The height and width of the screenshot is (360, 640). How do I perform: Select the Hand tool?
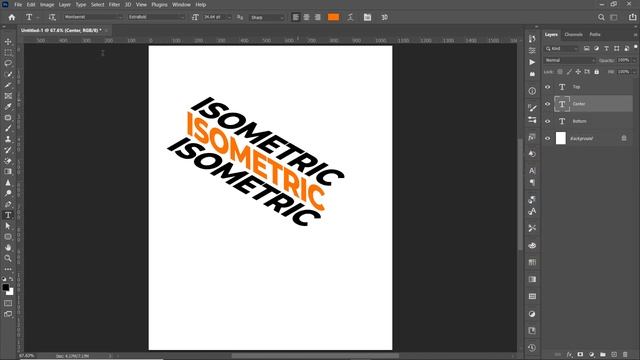(x=8, y=247)
